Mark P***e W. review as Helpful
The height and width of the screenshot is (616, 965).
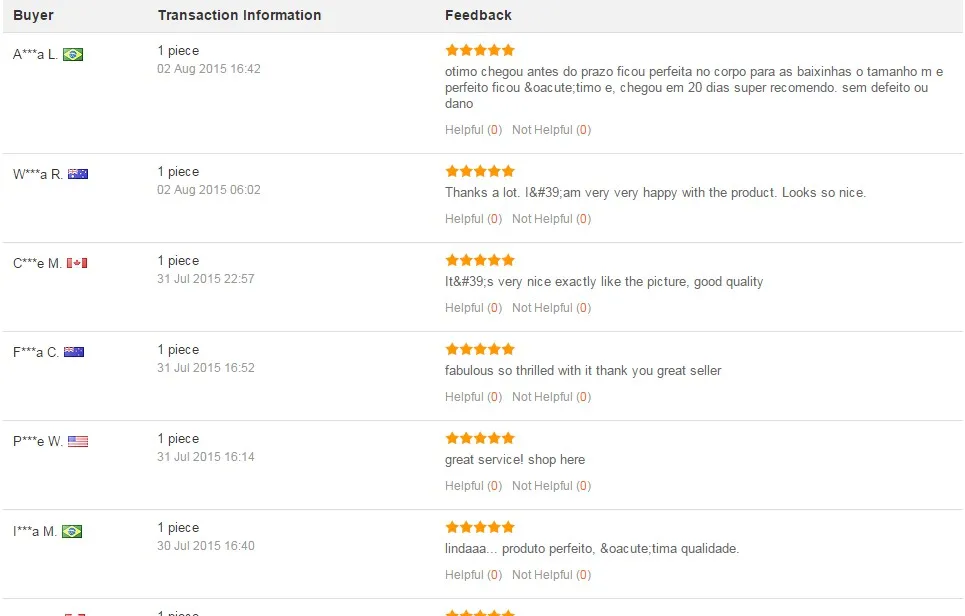pyautogui.click(x=473, y=486)
